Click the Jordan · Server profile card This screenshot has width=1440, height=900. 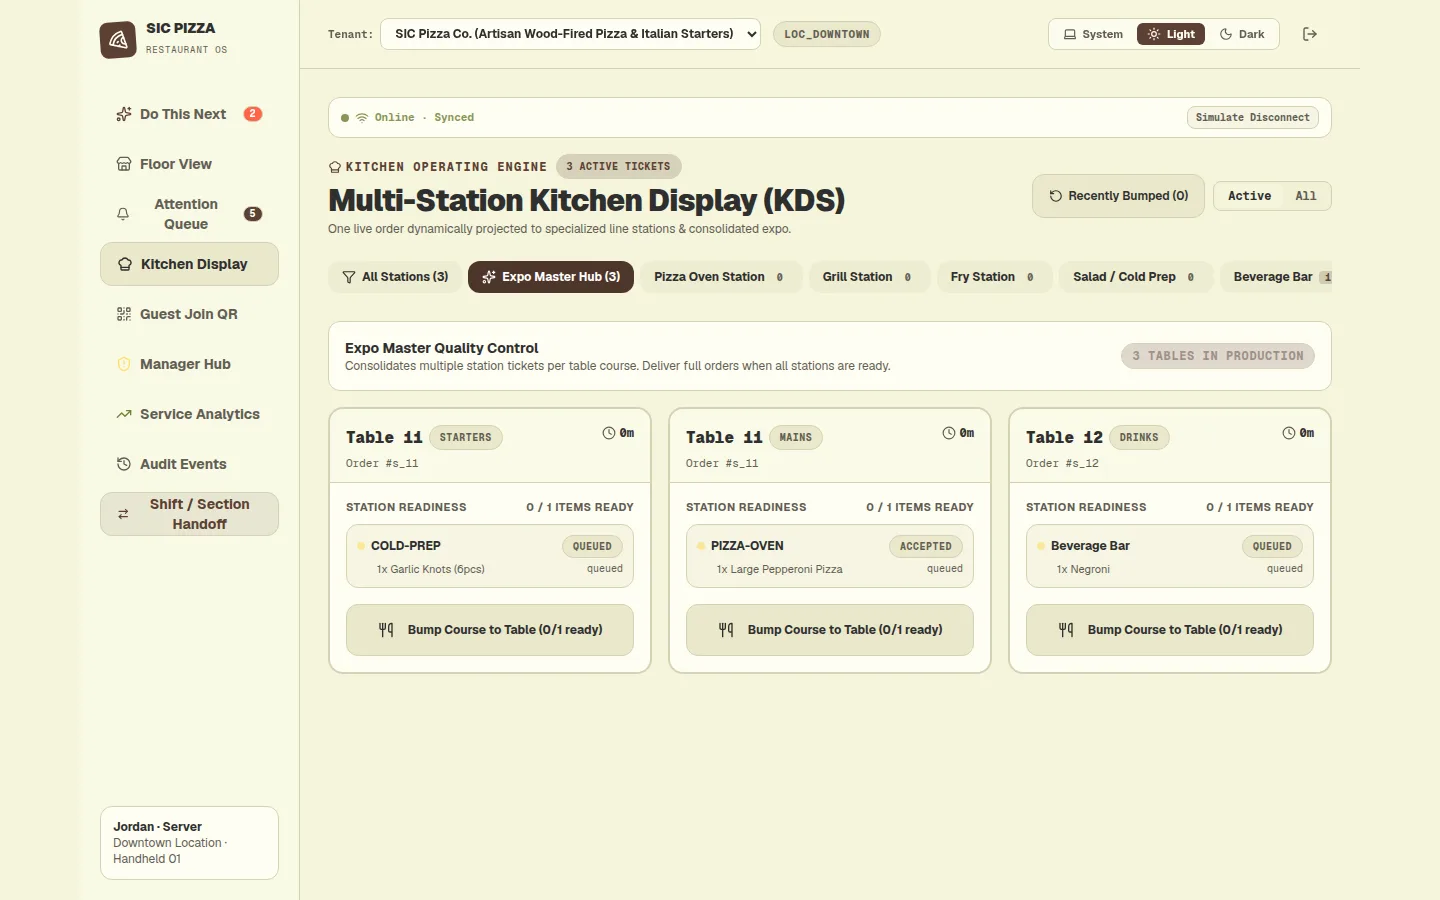pos(189,843)
